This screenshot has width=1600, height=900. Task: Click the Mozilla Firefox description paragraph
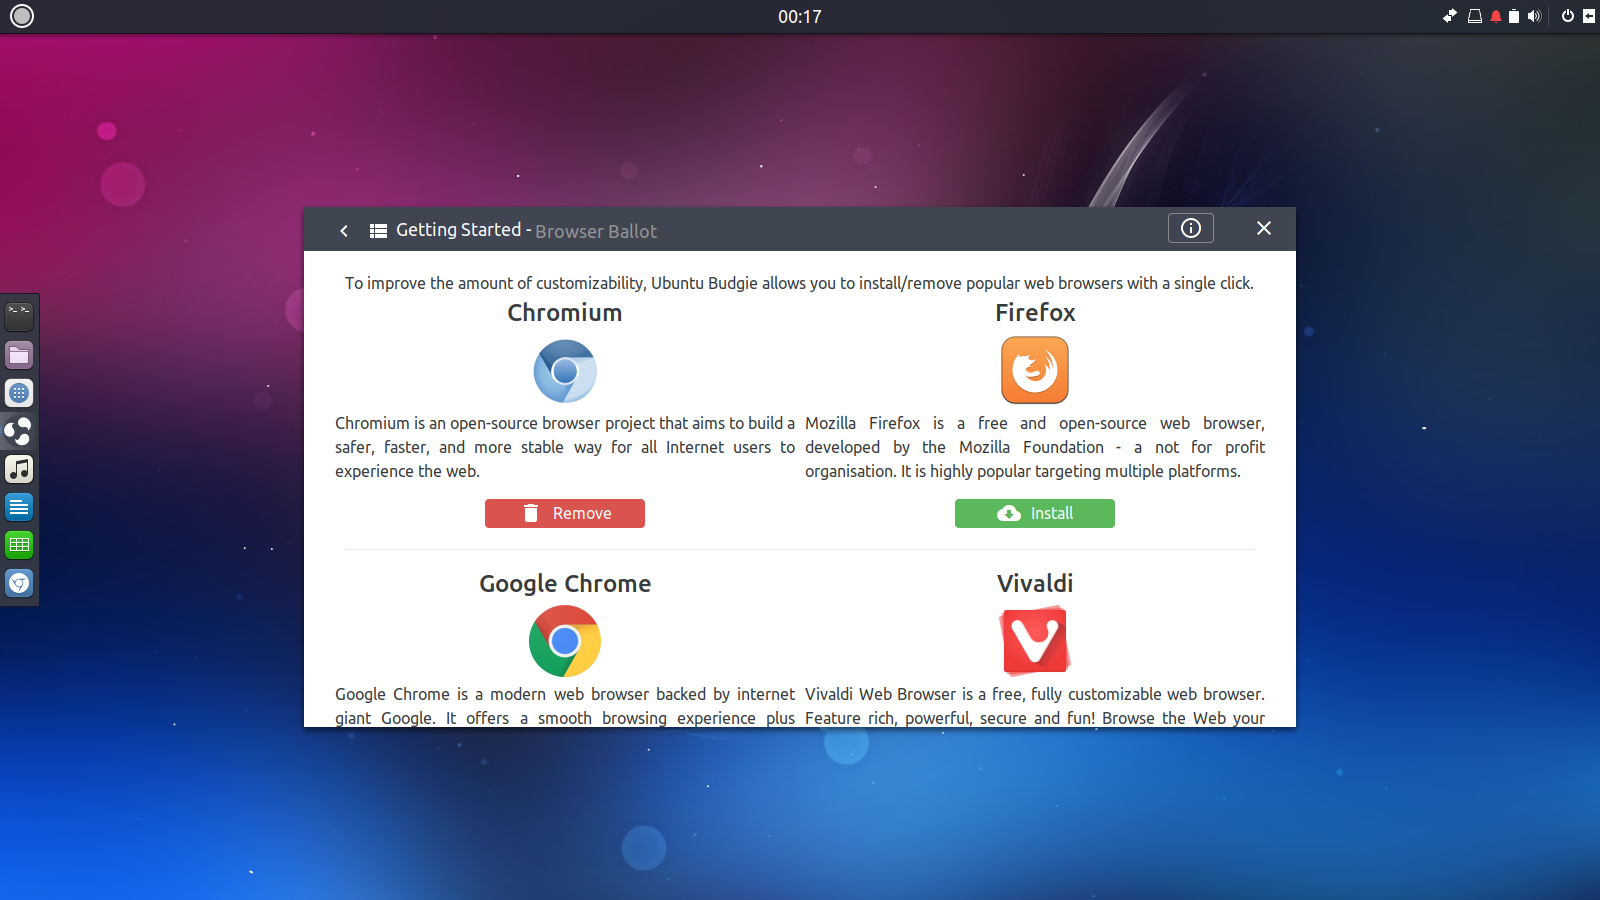coord(1035,447)
